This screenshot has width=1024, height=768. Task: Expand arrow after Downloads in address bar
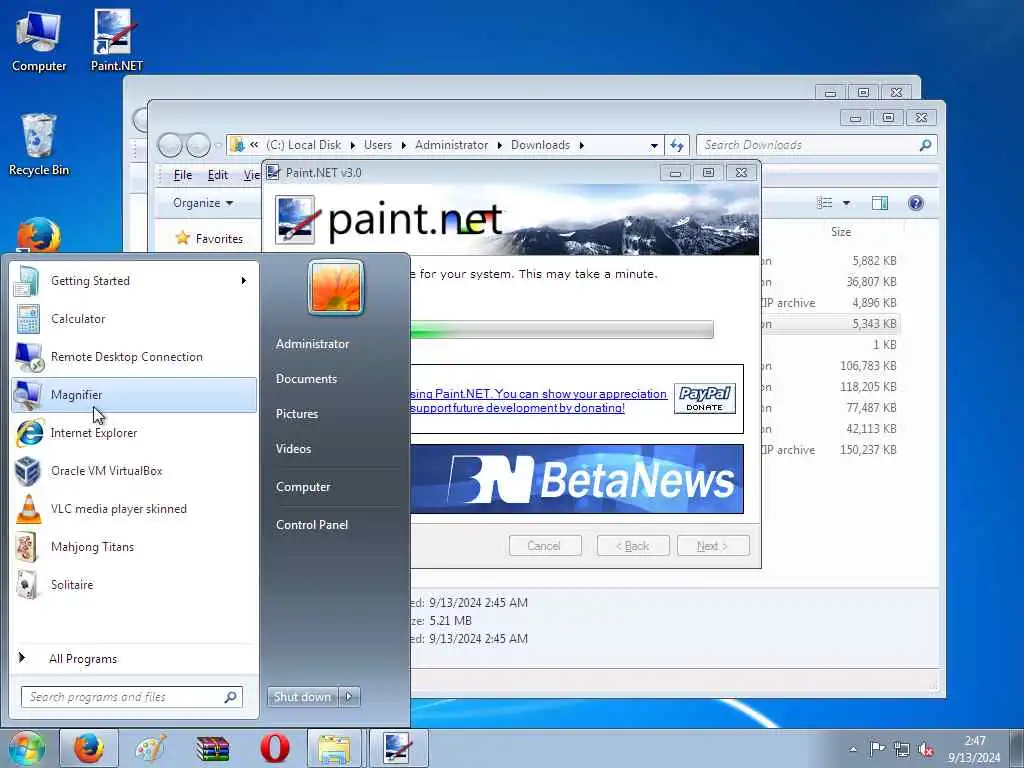pyautogui.click(x=581, y=146)
